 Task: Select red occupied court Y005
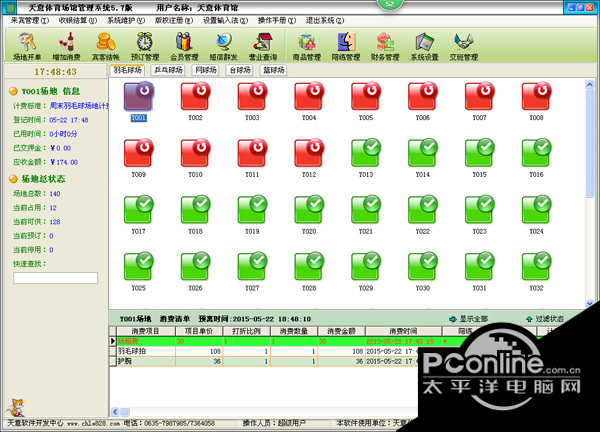[366, 101]
